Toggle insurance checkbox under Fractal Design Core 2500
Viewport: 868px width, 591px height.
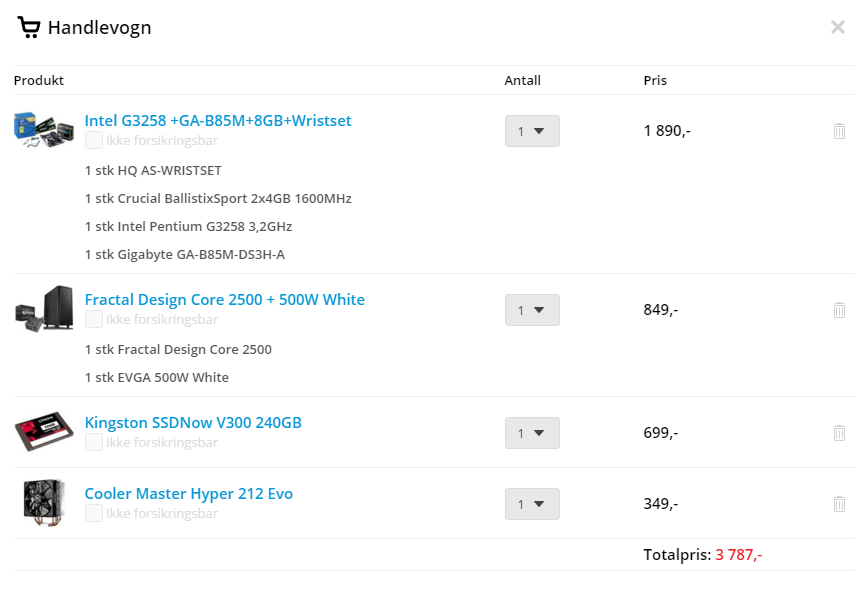click(x=94, y=319)
